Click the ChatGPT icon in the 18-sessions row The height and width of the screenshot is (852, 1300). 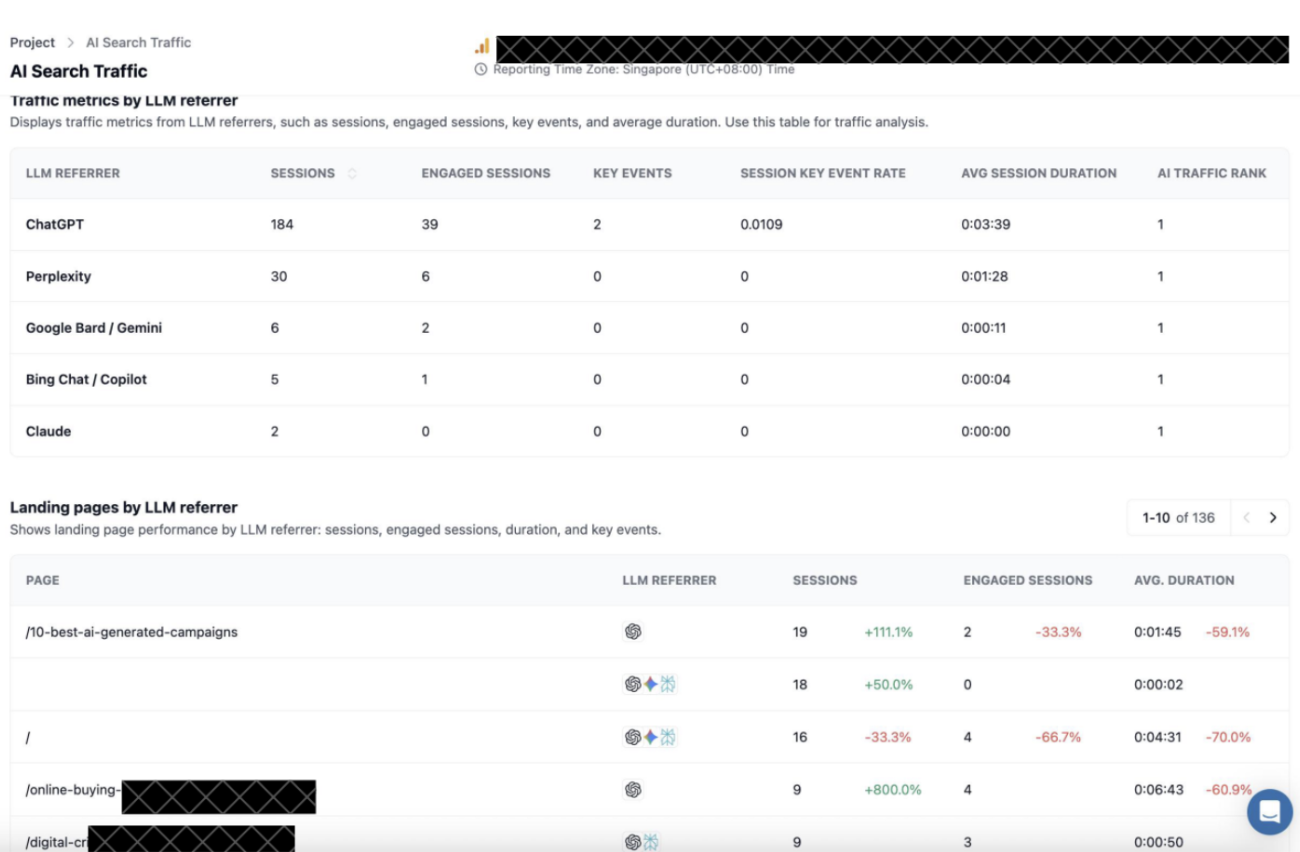(x=633, y=684)
